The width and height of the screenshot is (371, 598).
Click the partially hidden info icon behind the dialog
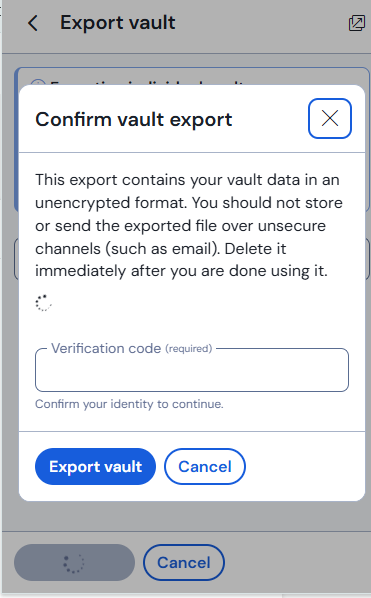click(x=38, y=82)
